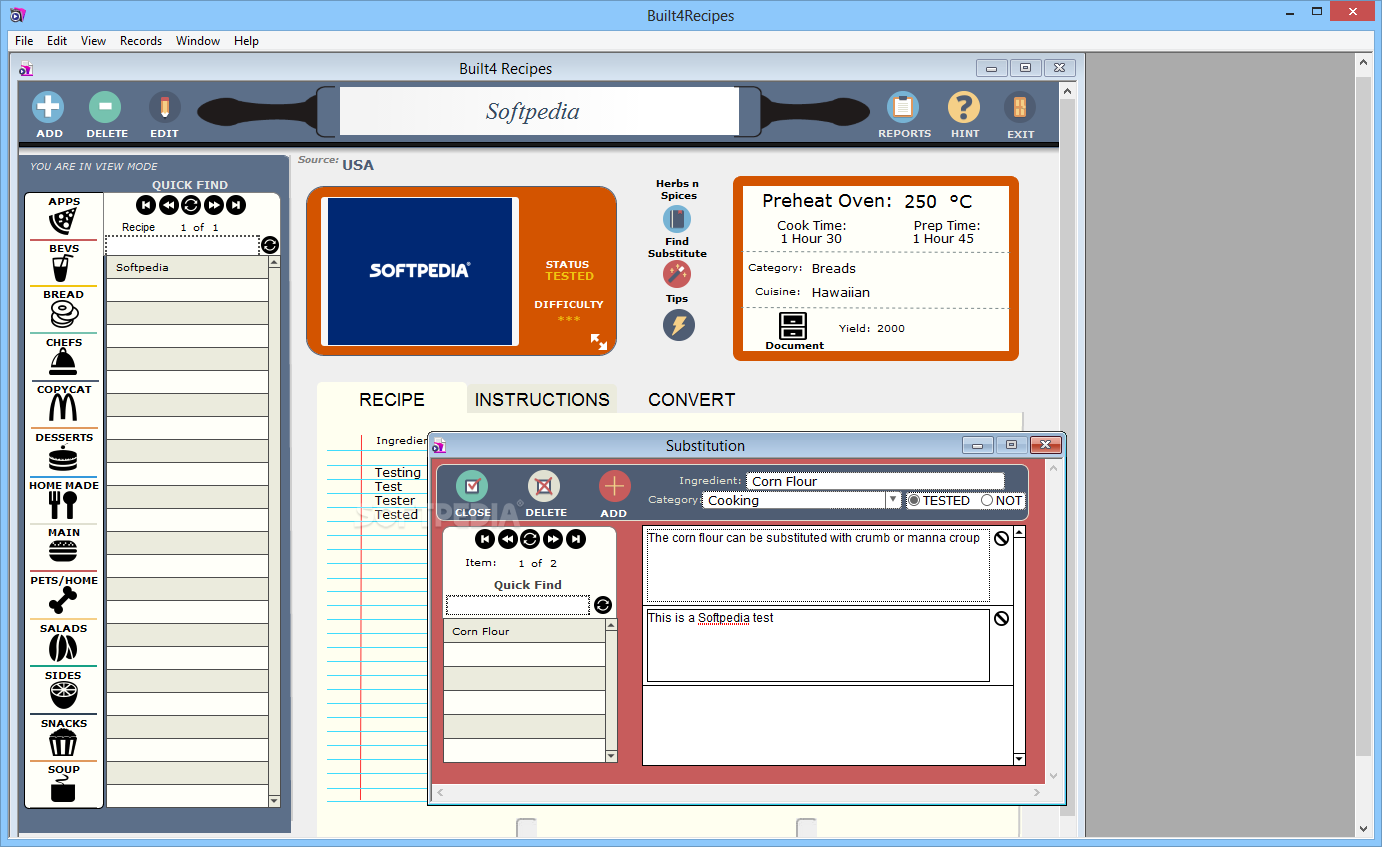Click ADD in Substitution window toolbar
The height and width of the screenshot is (847, 1382).
[x=614, y=487]
